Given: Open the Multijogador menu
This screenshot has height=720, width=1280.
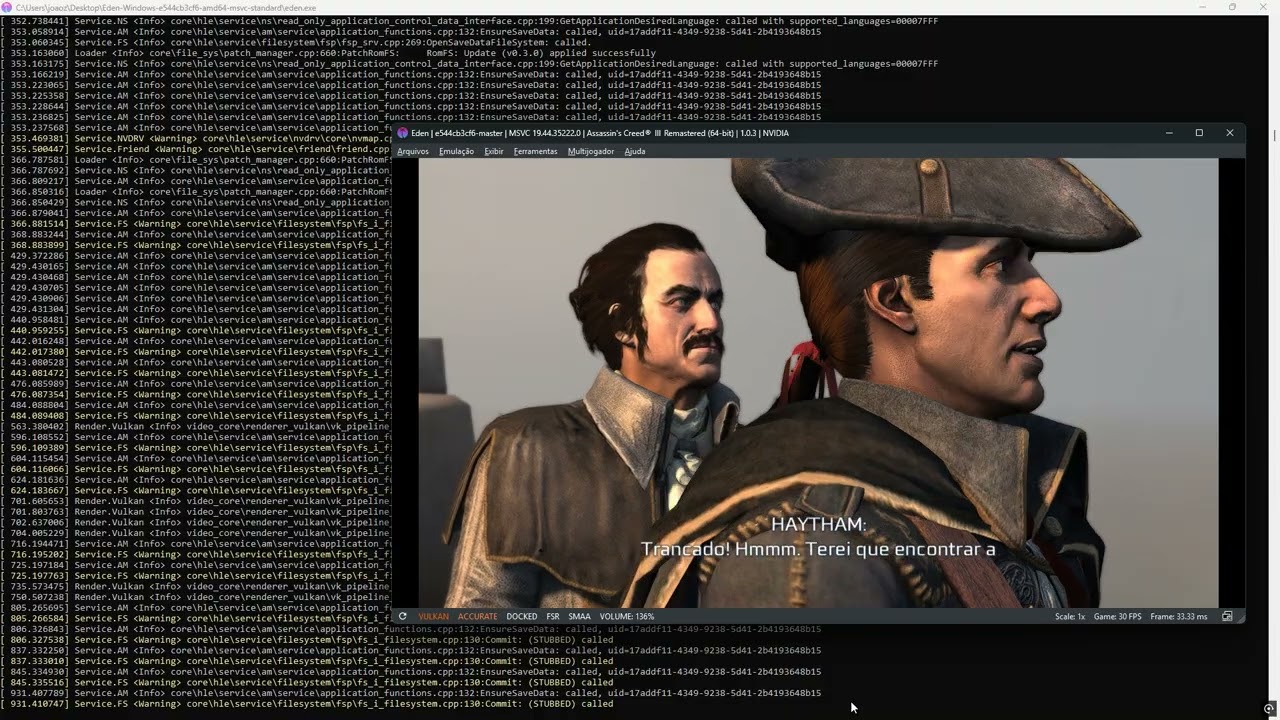Looking at the screenshot, I should [x=591, y=151].
